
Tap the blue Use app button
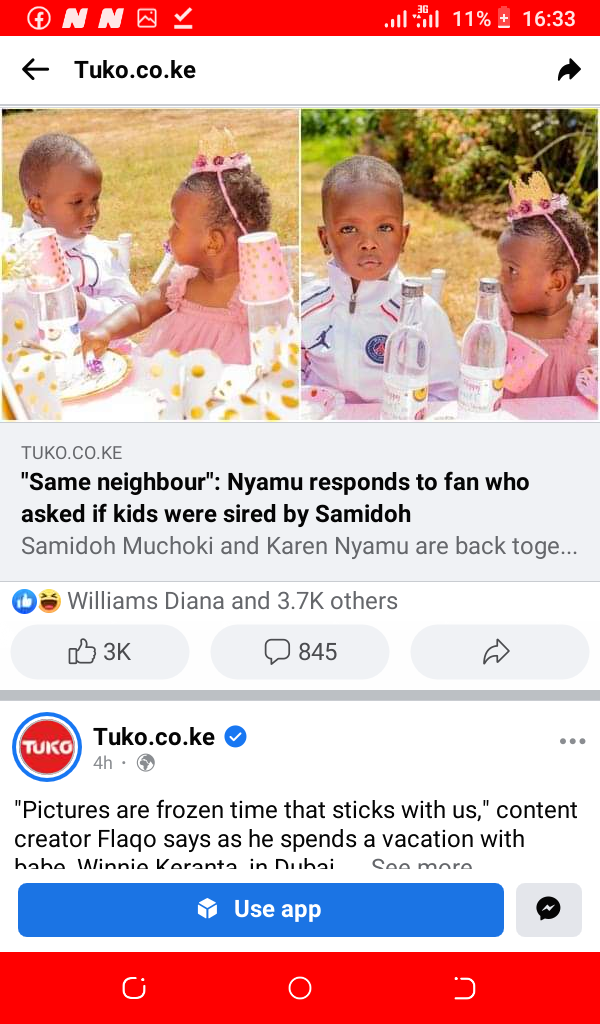[261, 909]
